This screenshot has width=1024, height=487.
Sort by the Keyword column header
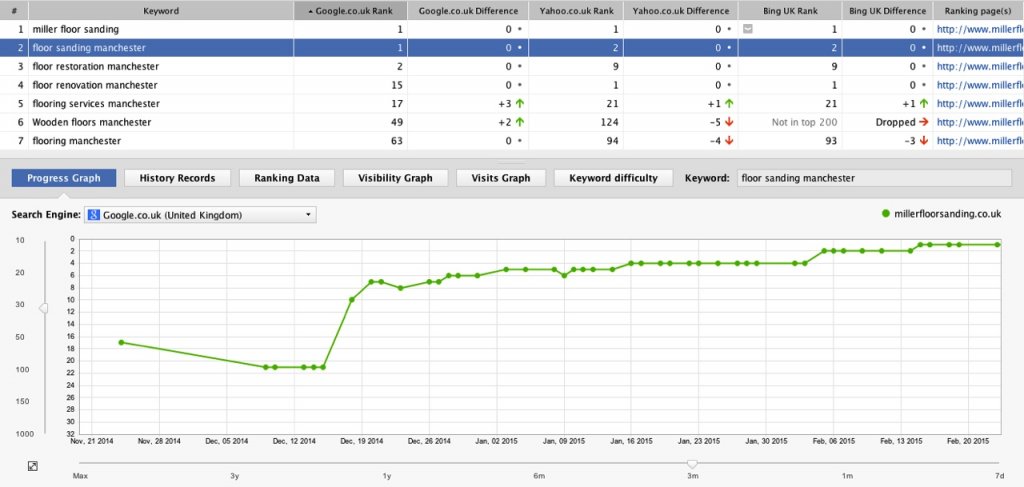(161, 10)
